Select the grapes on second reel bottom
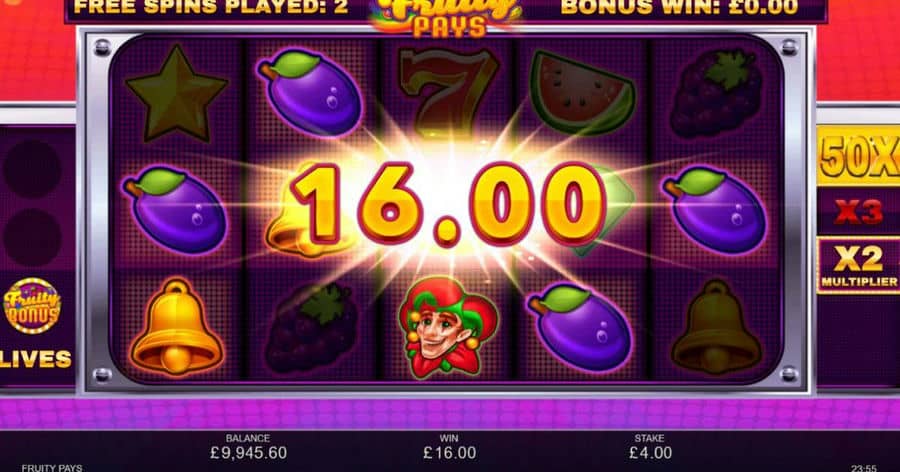The width and height of the screenshot is (900, 472). [x=312, y=328]
